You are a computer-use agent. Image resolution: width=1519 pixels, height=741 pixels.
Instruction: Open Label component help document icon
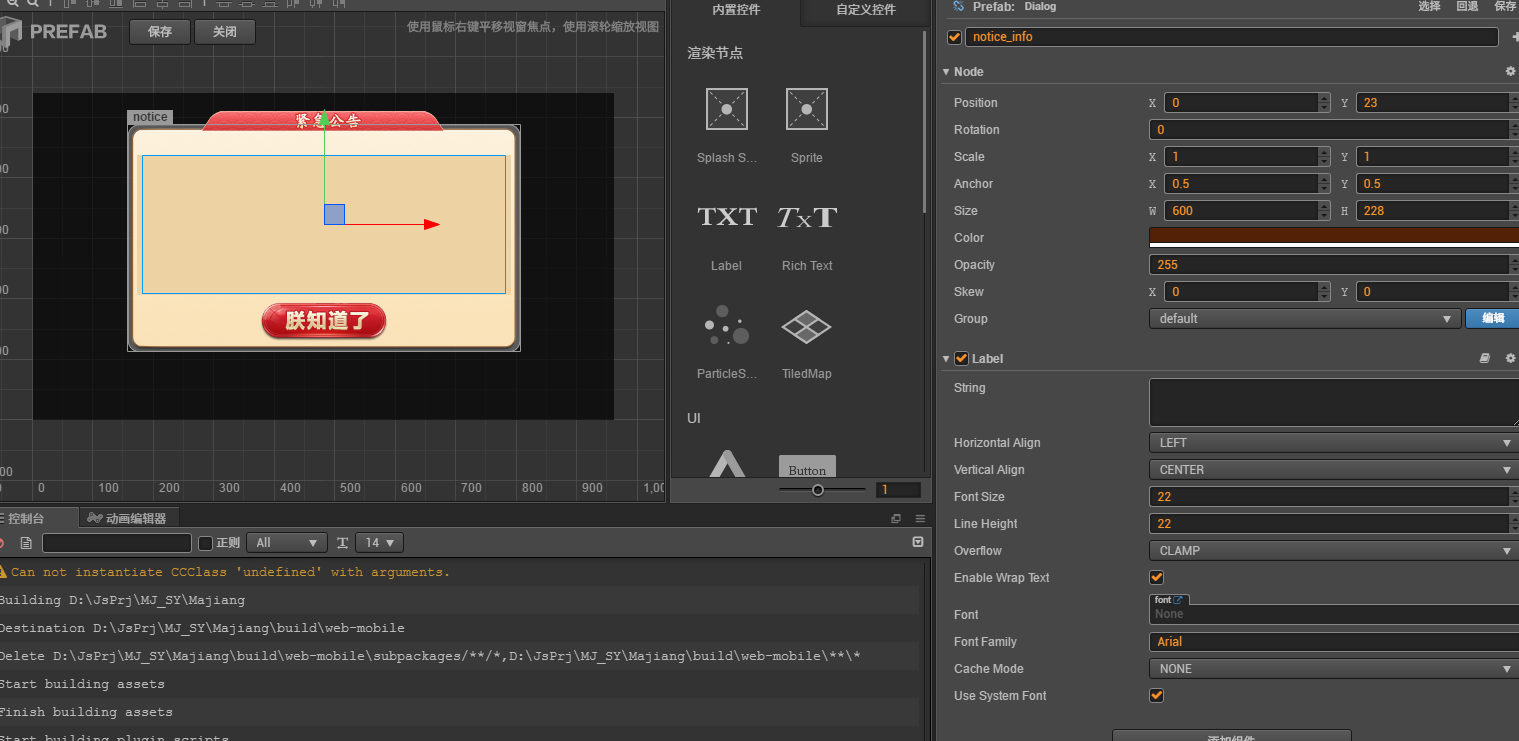pyautogui.click(x=1485, y=358)
